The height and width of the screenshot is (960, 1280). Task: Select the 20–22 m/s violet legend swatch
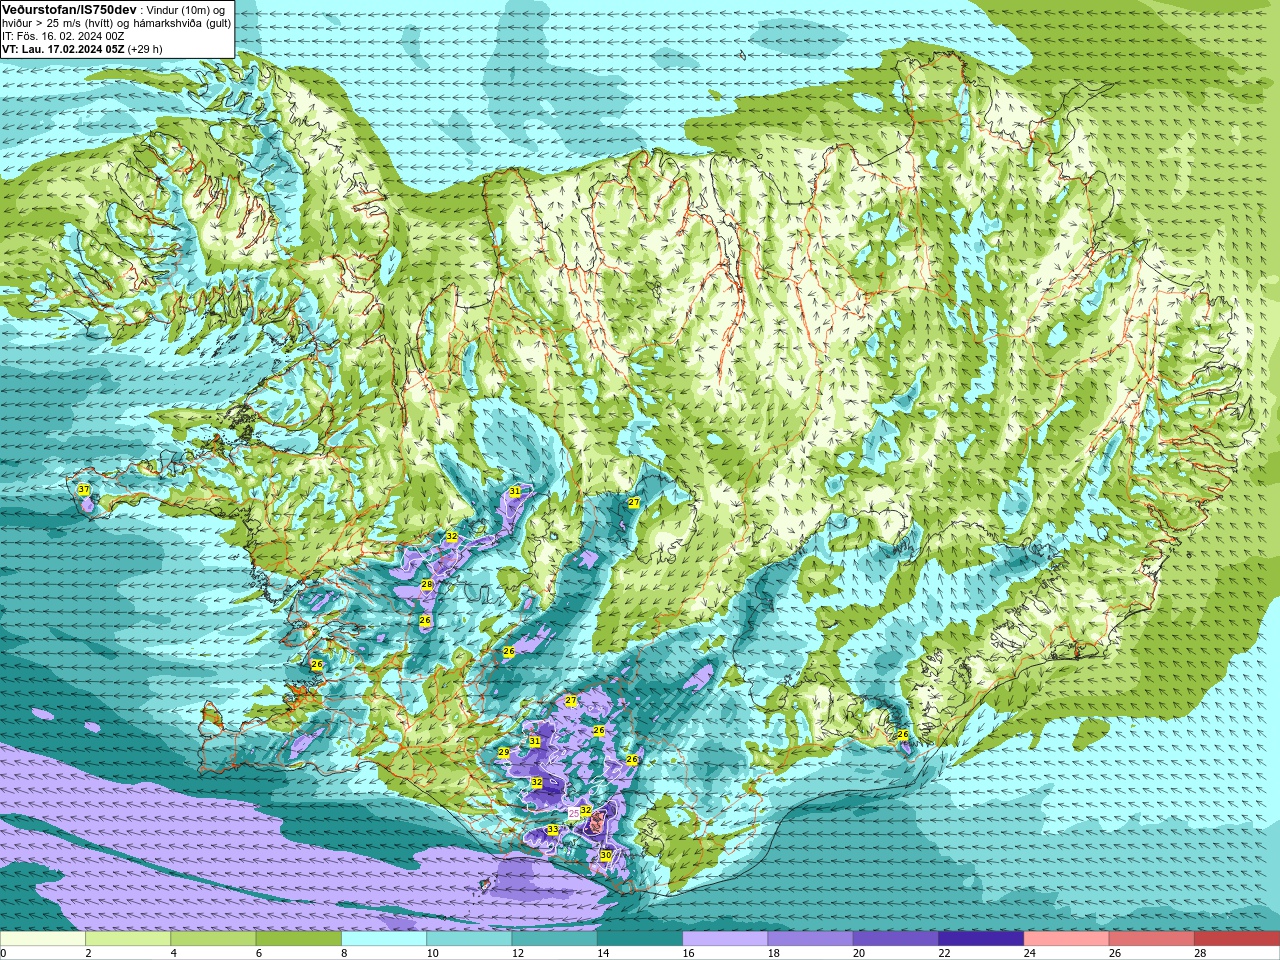(x=896, y=939)
